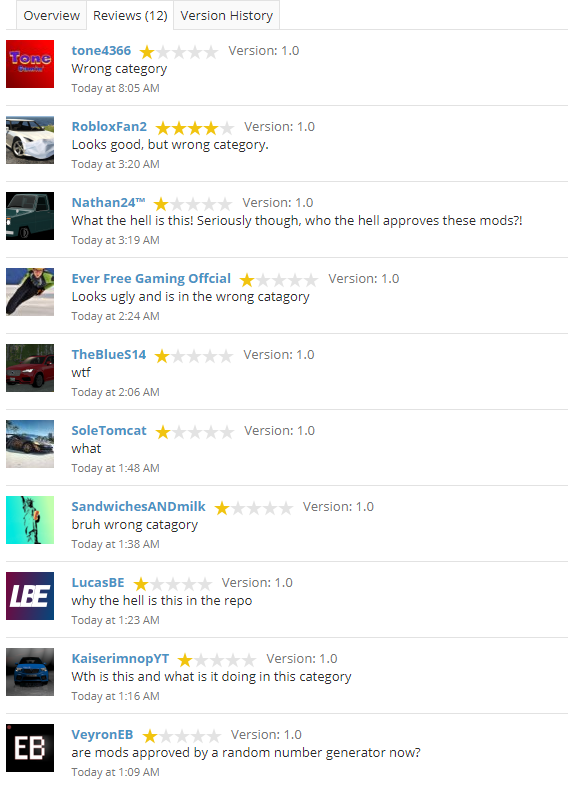This screenshot has width=568, height=789.
Task: Click RobloxFan2's four-star rating
Action: click(195, 128)
